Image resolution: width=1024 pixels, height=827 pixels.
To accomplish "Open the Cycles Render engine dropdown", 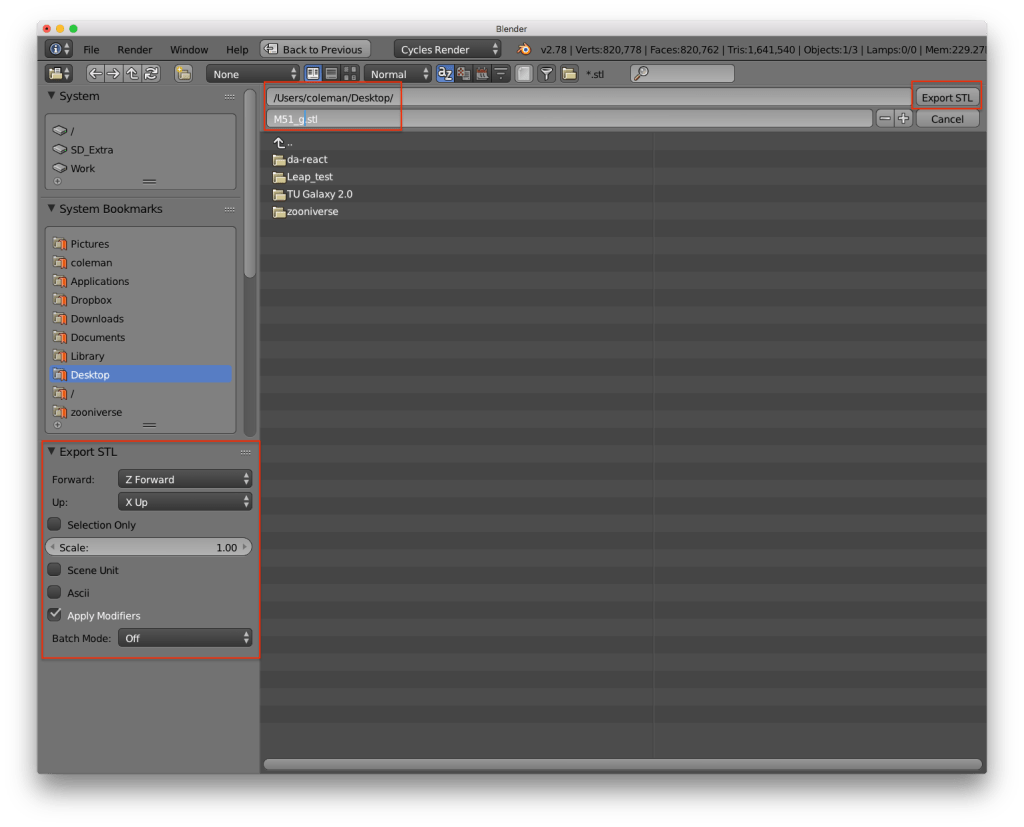I will click(448, 49).
